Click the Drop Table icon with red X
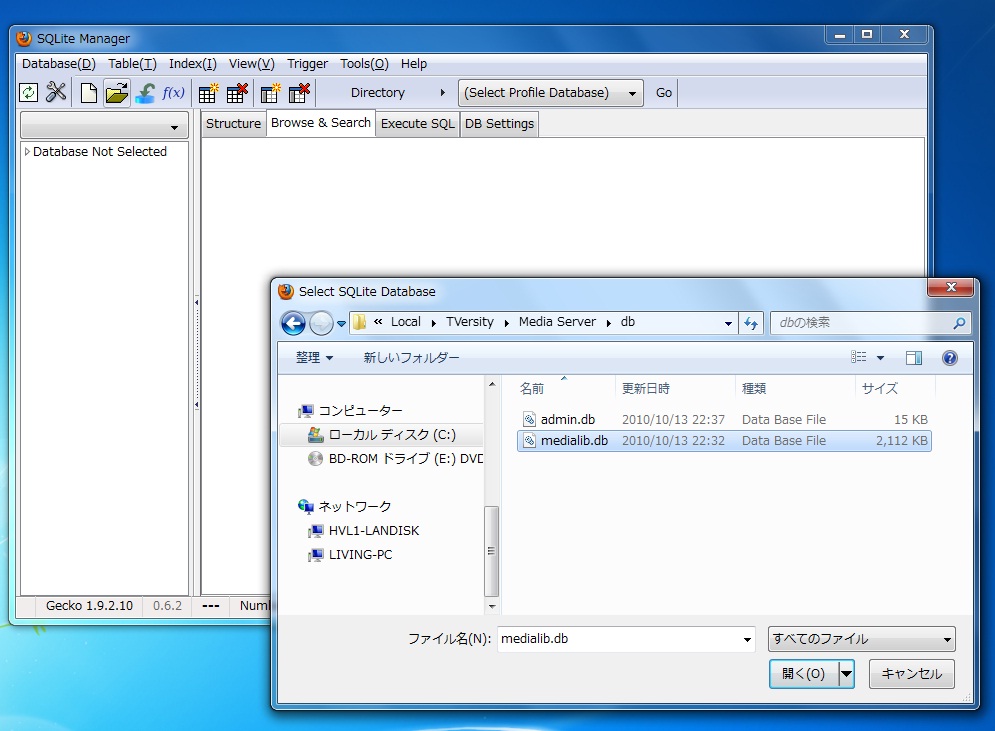995x731 pixels. [237, 93]
